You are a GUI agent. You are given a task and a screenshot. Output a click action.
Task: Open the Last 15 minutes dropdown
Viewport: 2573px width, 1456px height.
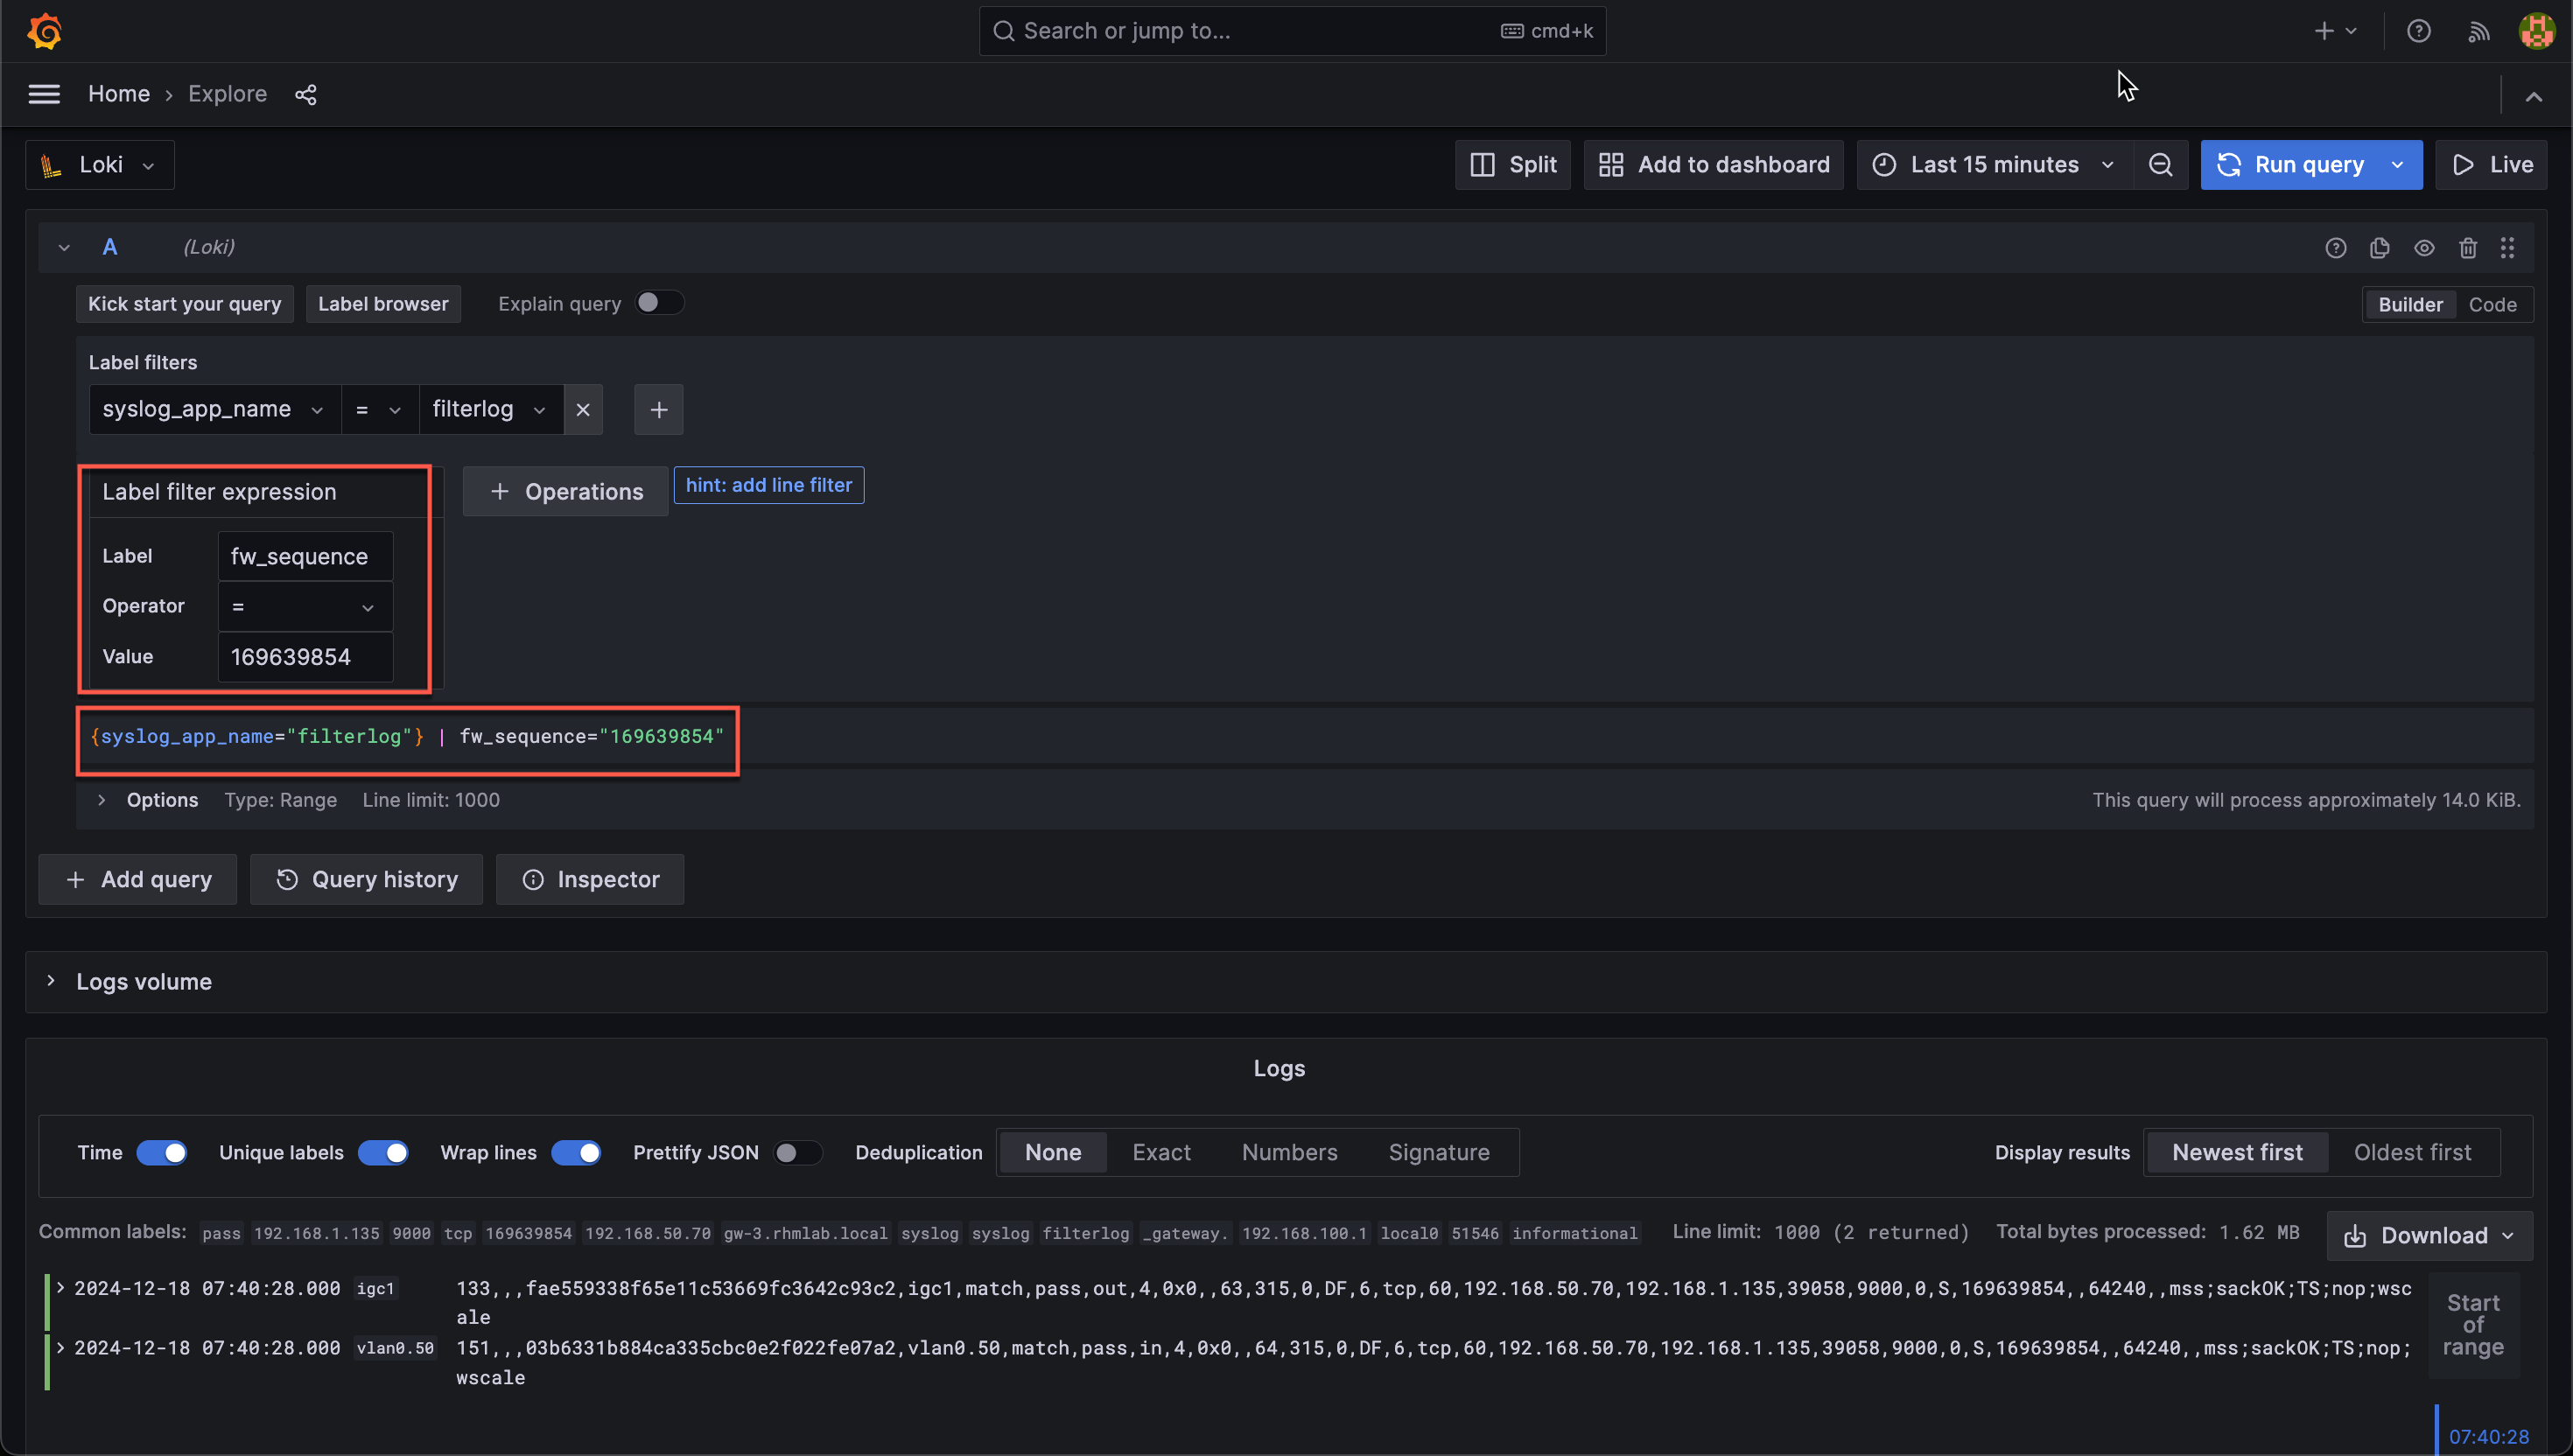point(1994,164)
